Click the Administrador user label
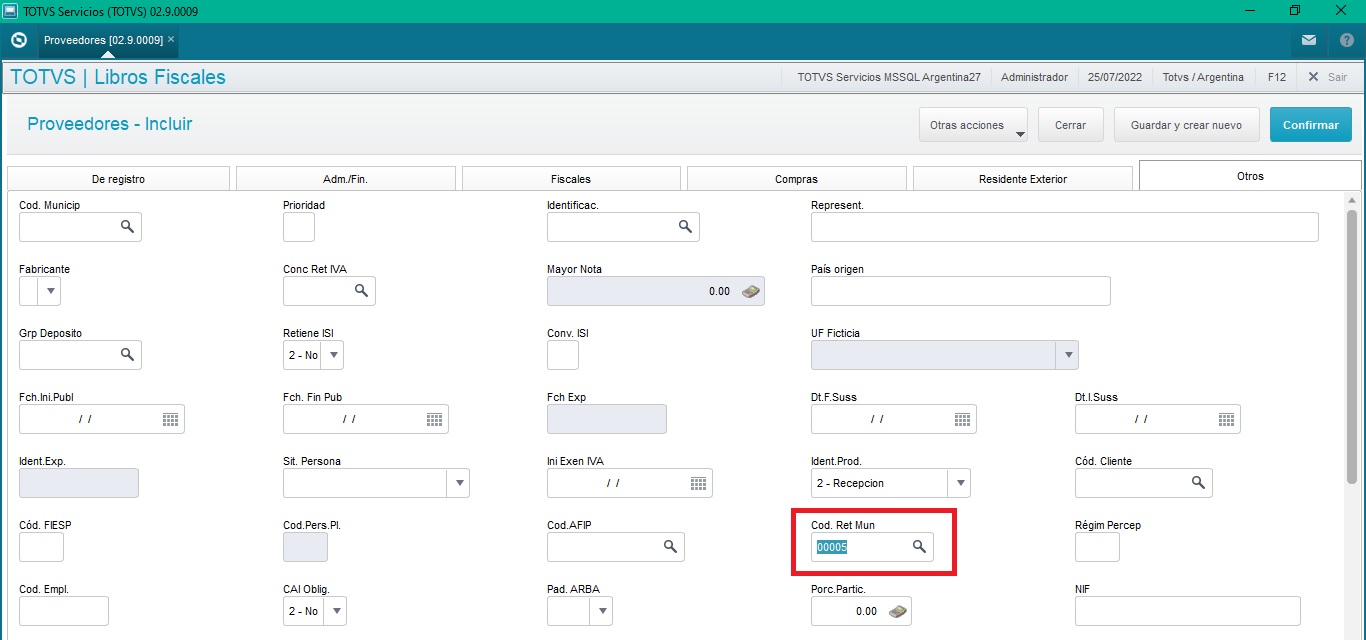Screen dimensions: 1366x640 click(x=1034, y=77)
